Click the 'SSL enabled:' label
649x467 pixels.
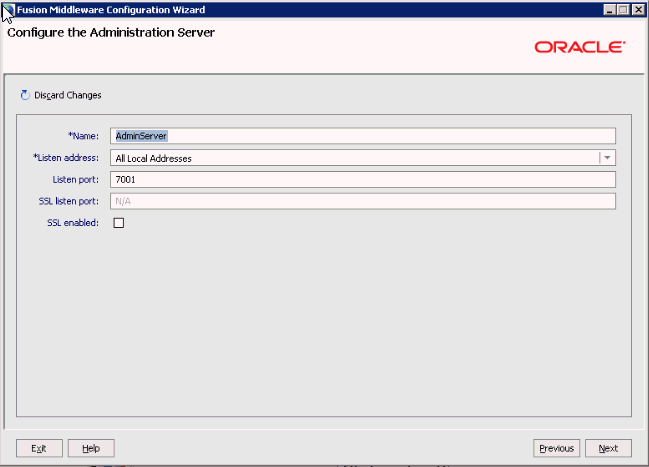pos(73,223)
